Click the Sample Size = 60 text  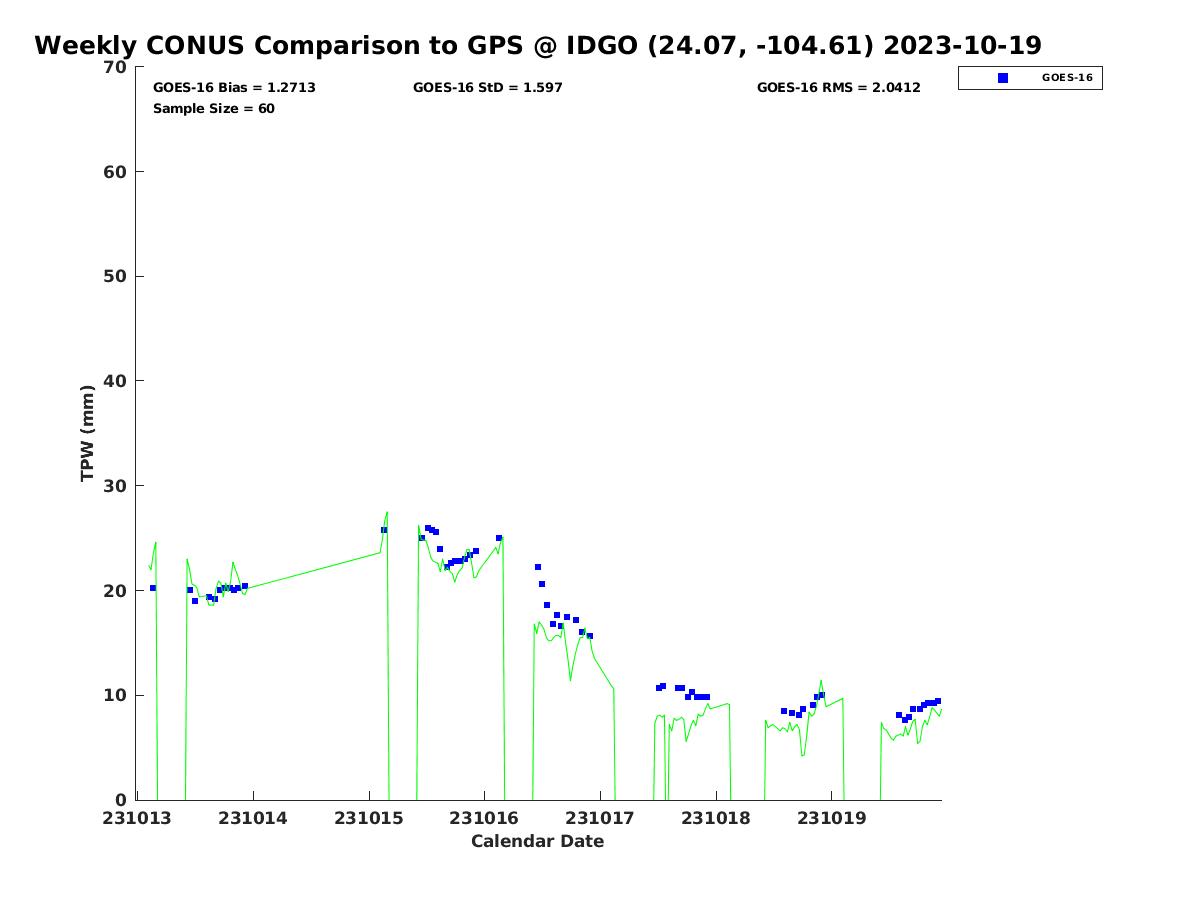click(x=214, y=109)
